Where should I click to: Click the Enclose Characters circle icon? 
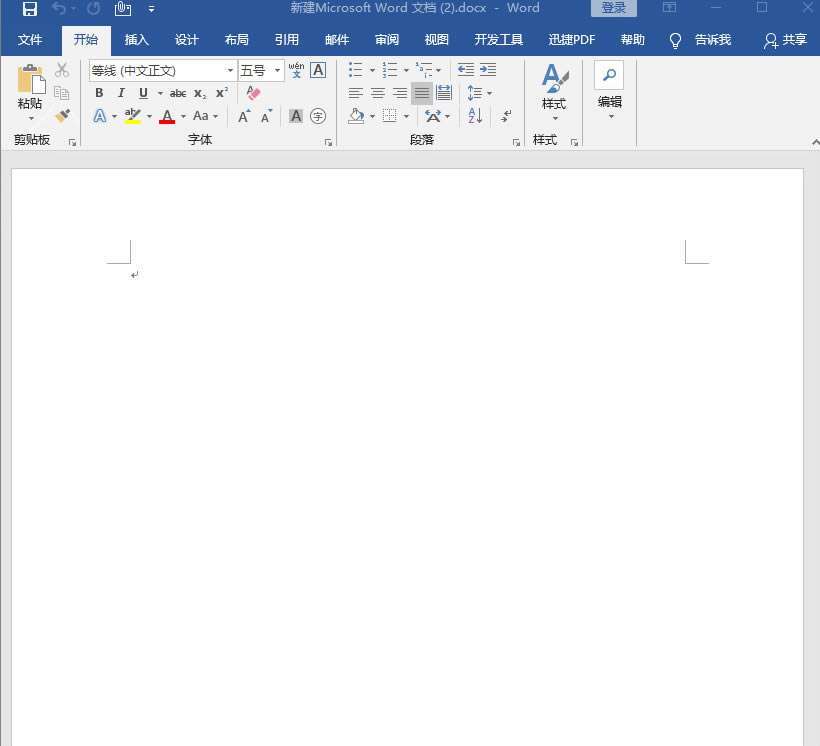318,116
